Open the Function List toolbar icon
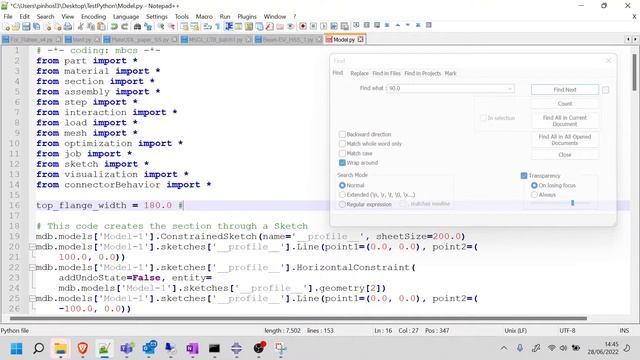Screen dimensions: 640x360 pos(269,27)
